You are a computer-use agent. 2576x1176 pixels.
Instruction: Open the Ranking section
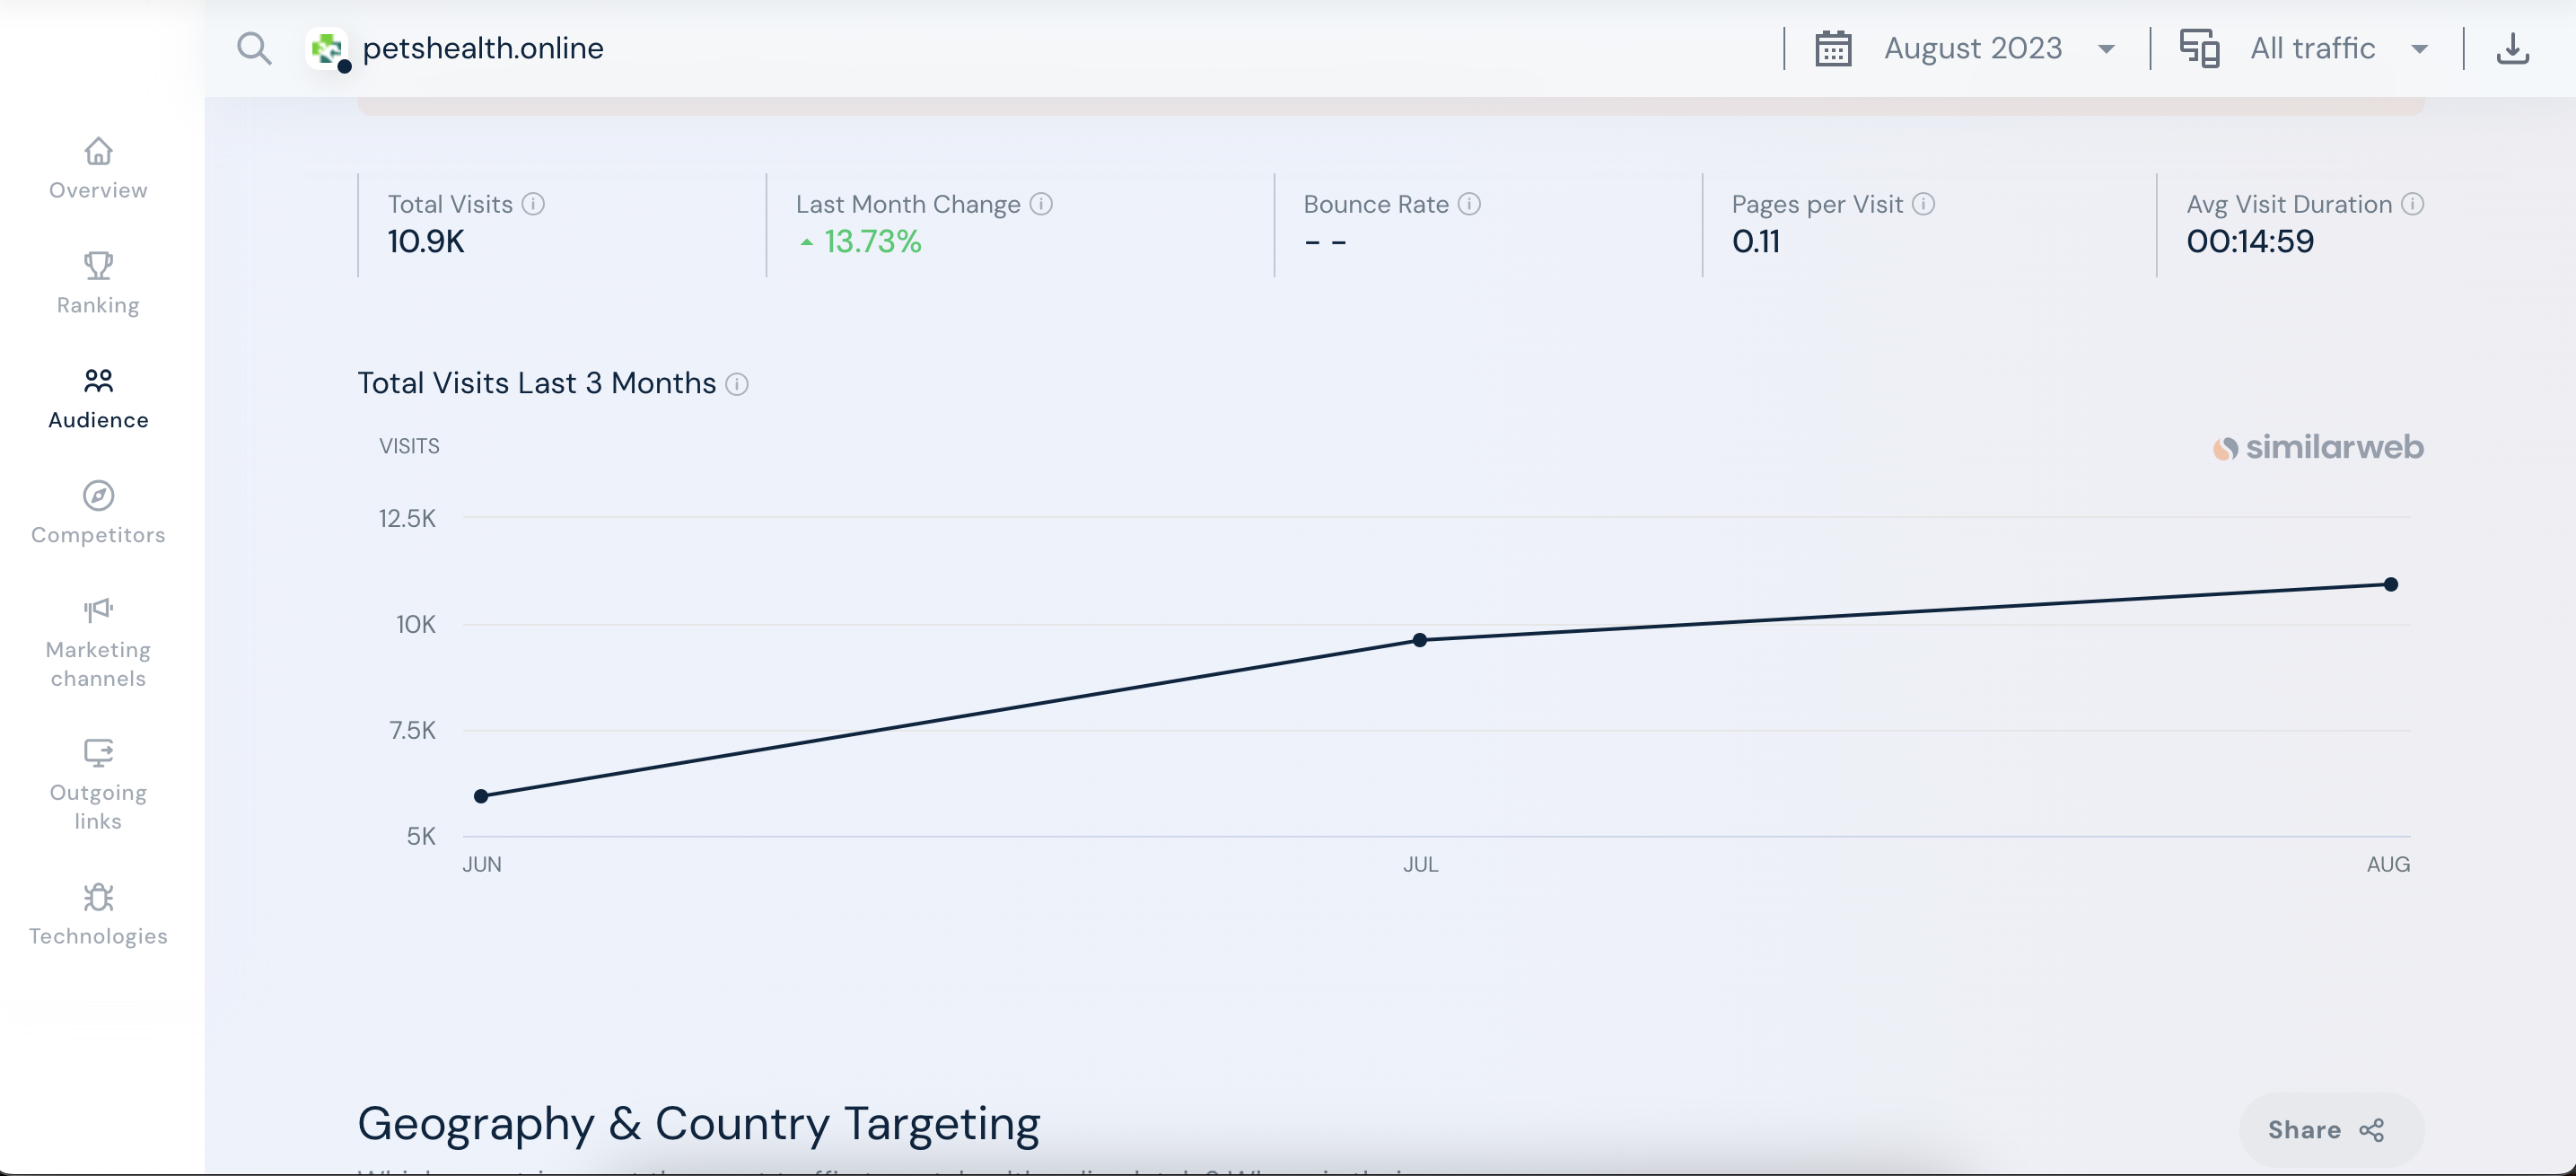pos(98,283)
